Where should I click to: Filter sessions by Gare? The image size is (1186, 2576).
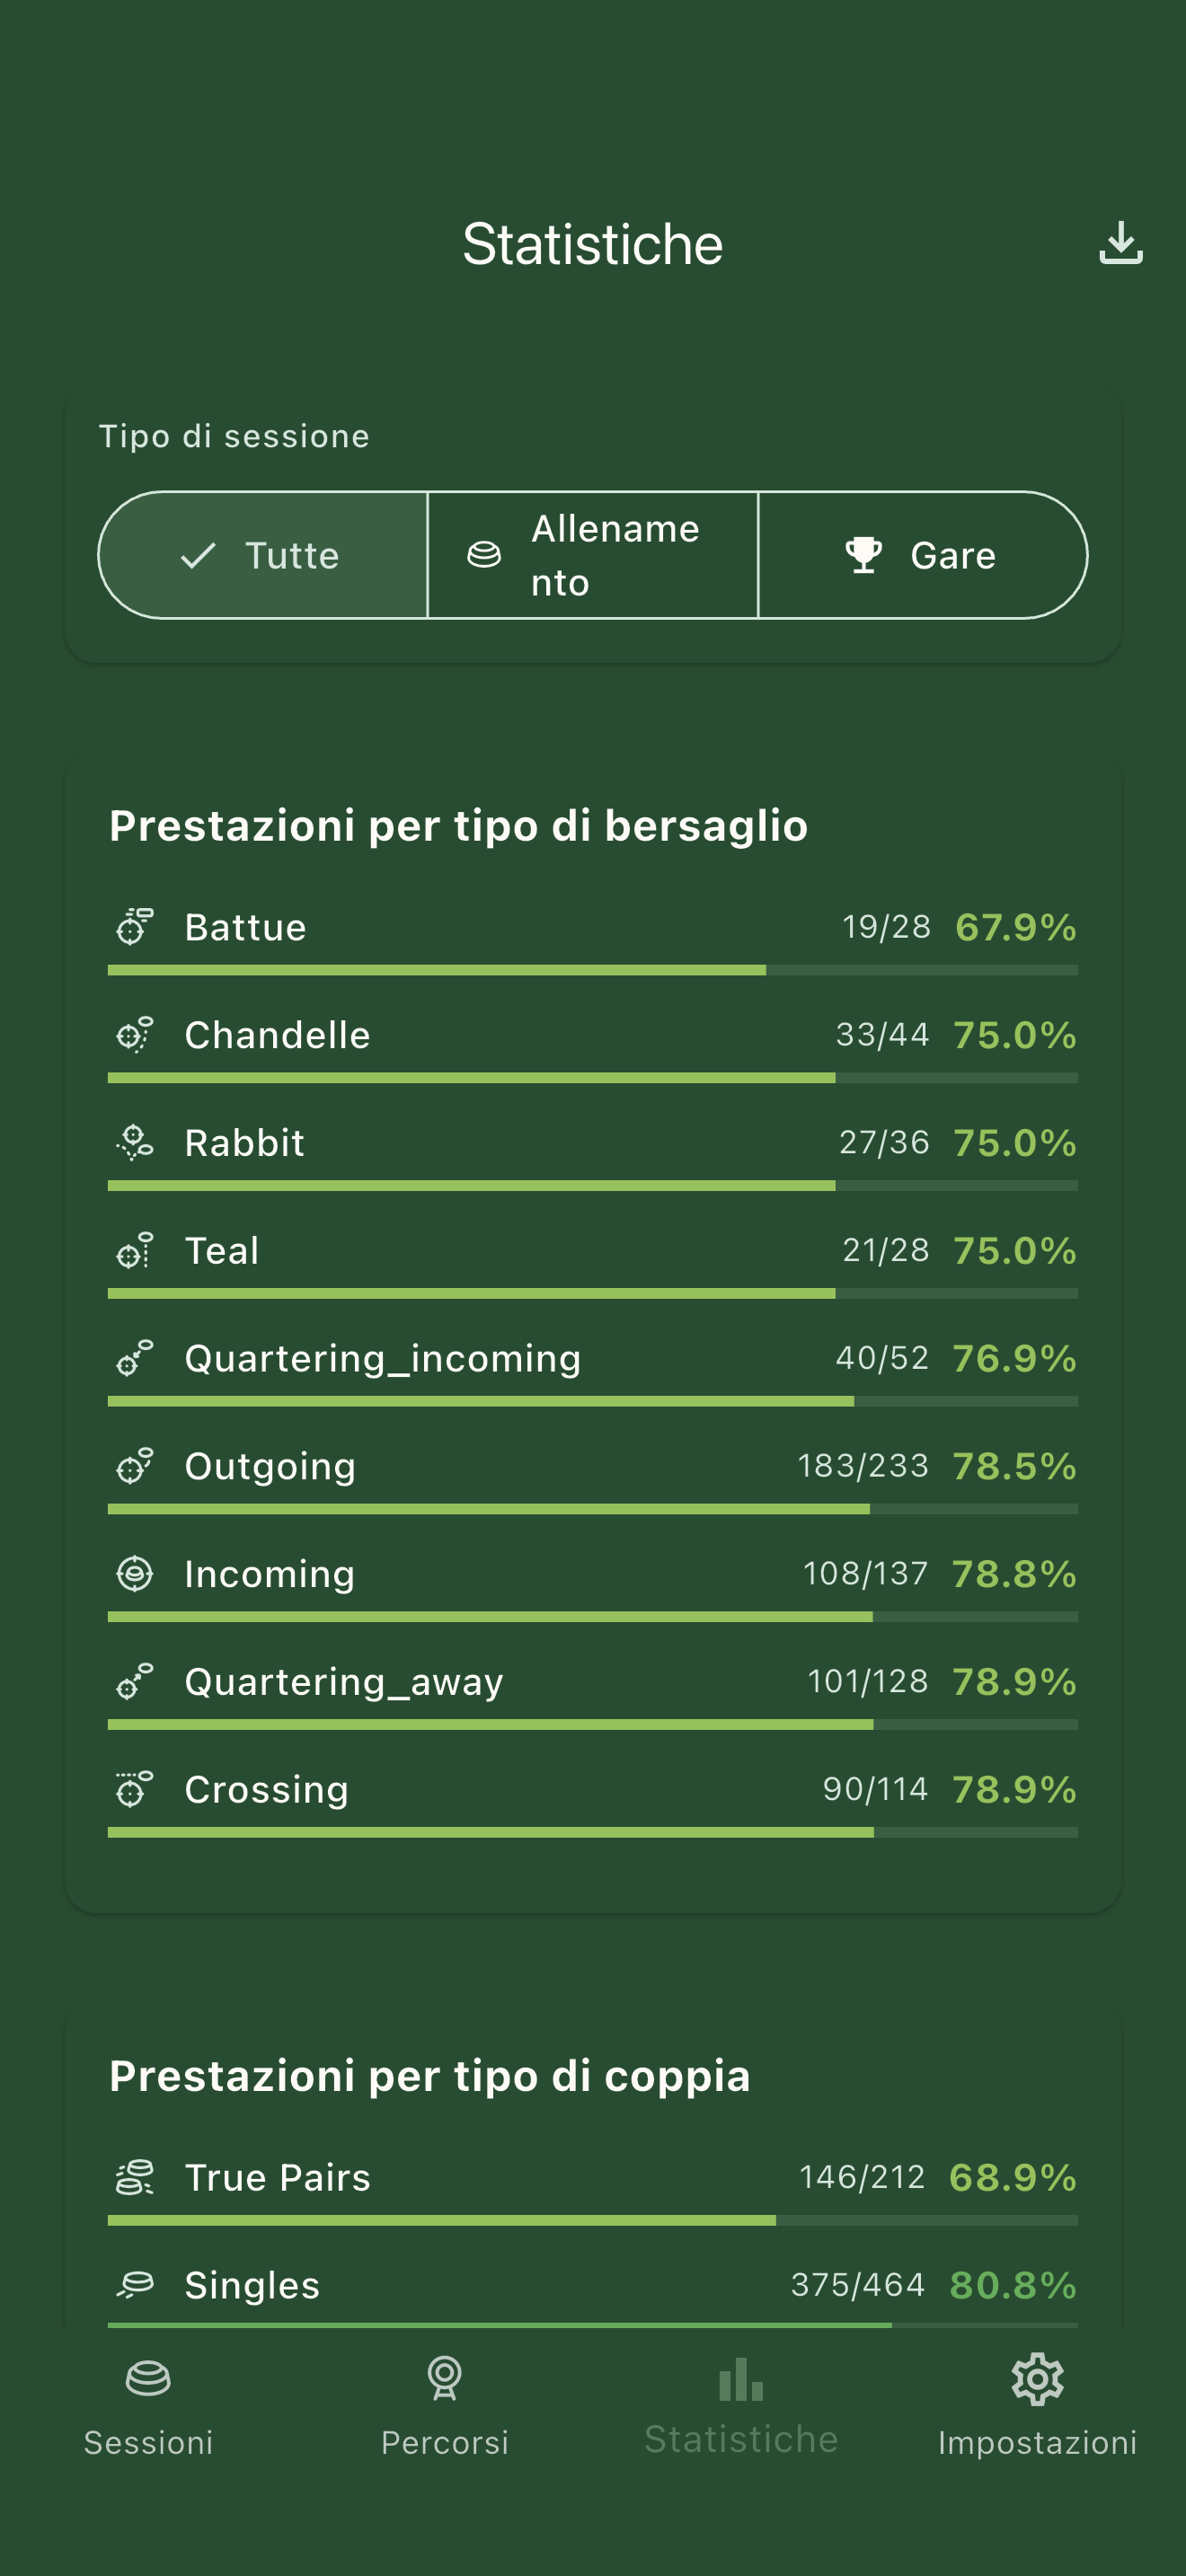pos(921,555)
